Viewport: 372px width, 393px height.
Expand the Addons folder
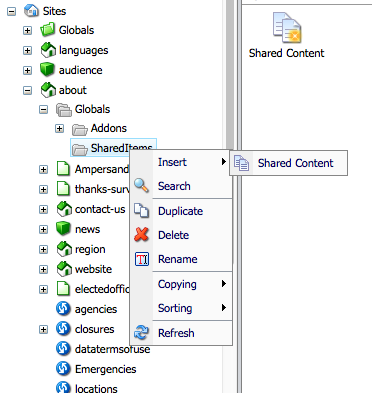pyautogui.click(x=59, y=129)
